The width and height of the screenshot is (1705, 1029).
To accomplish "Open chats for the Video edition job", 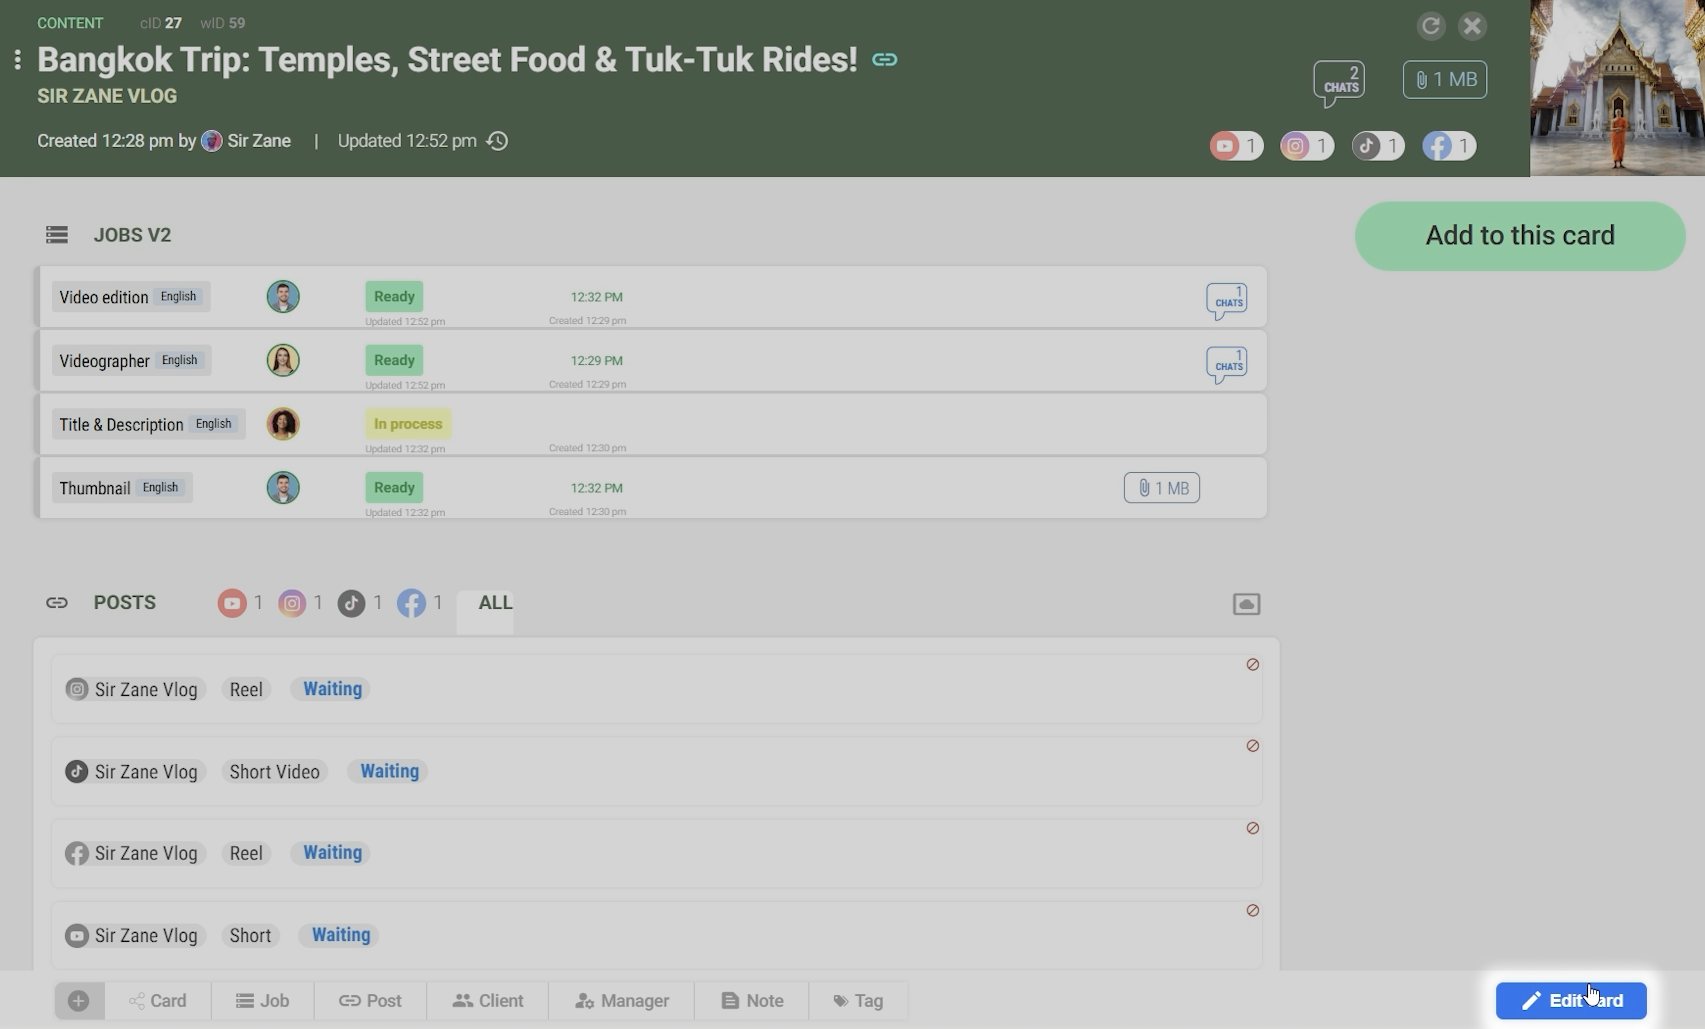I will 1226,299.
